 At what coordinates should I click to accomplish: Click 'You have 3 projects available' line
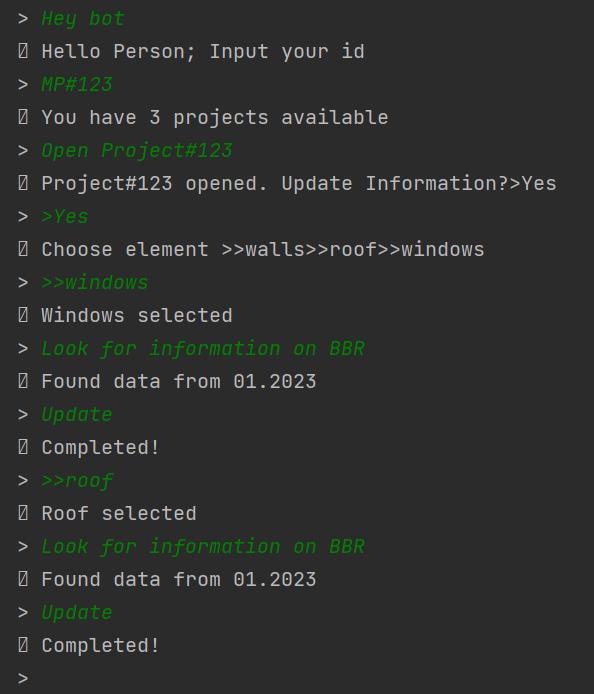215,118
